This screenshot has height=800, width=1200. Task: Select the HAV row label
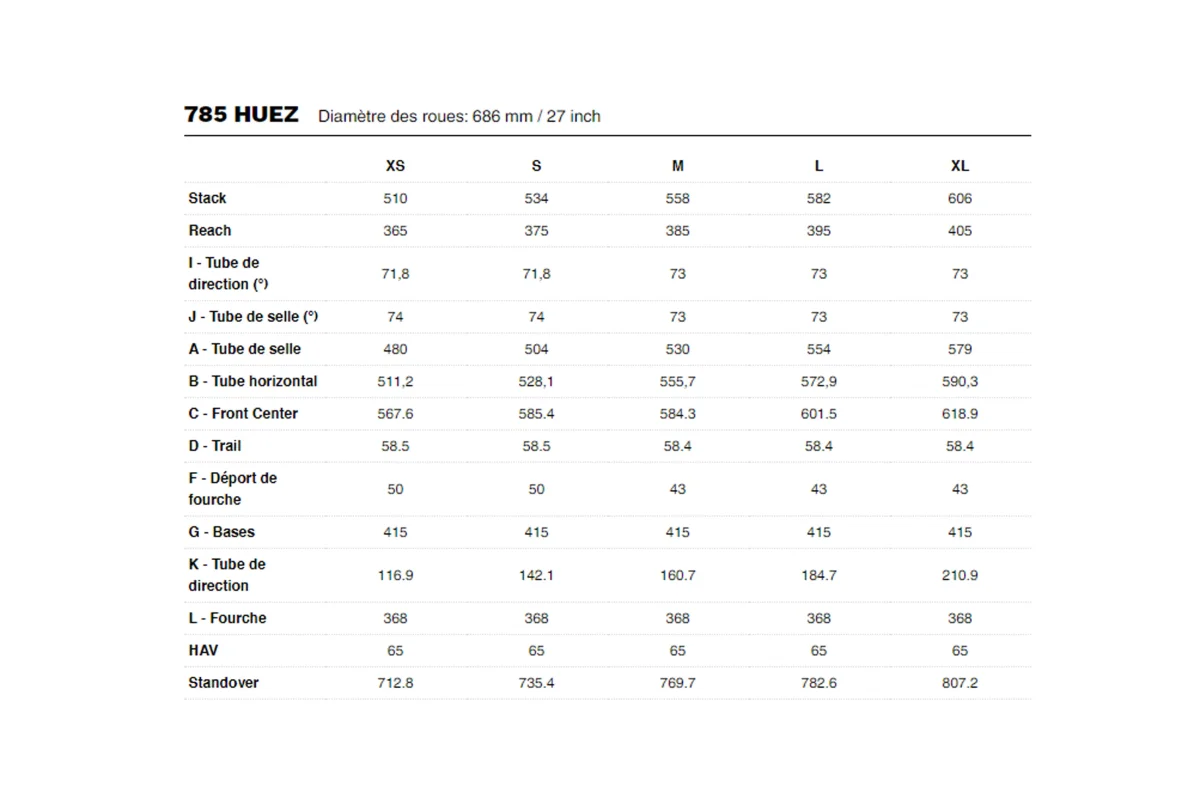[x=203, y=650]
